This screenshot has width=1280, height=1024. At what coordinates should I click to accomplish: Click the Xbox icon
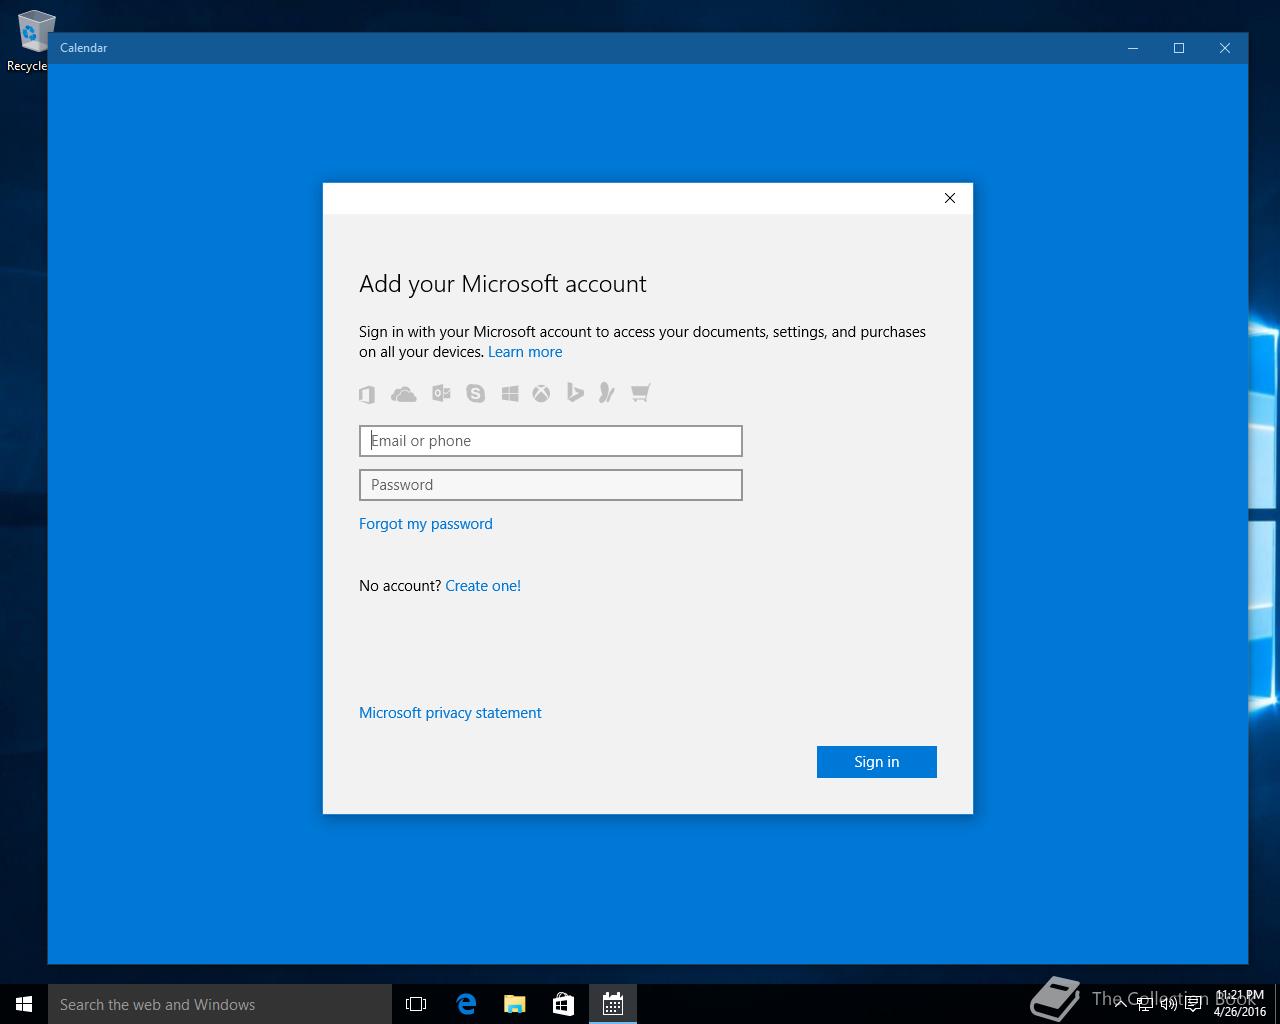(x=541, y=394)
